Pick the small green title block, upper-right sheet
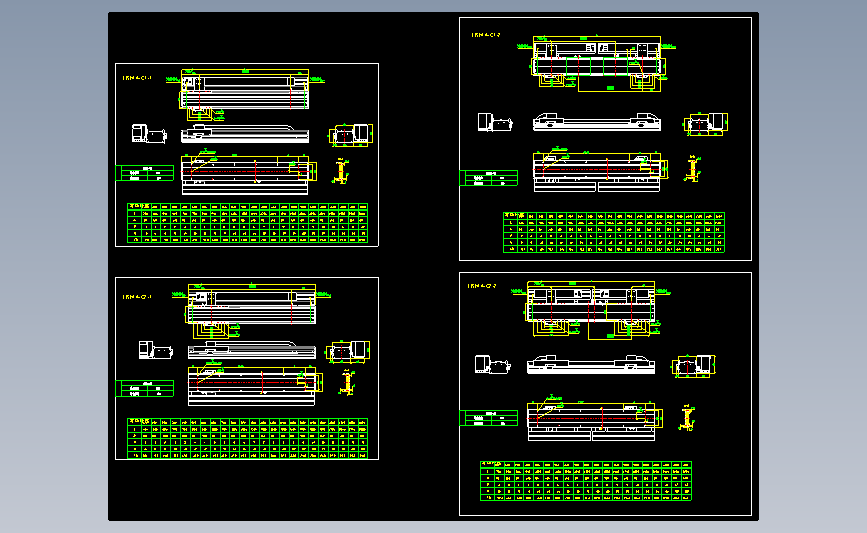867x533 pixels. click(x=489, y=178)
